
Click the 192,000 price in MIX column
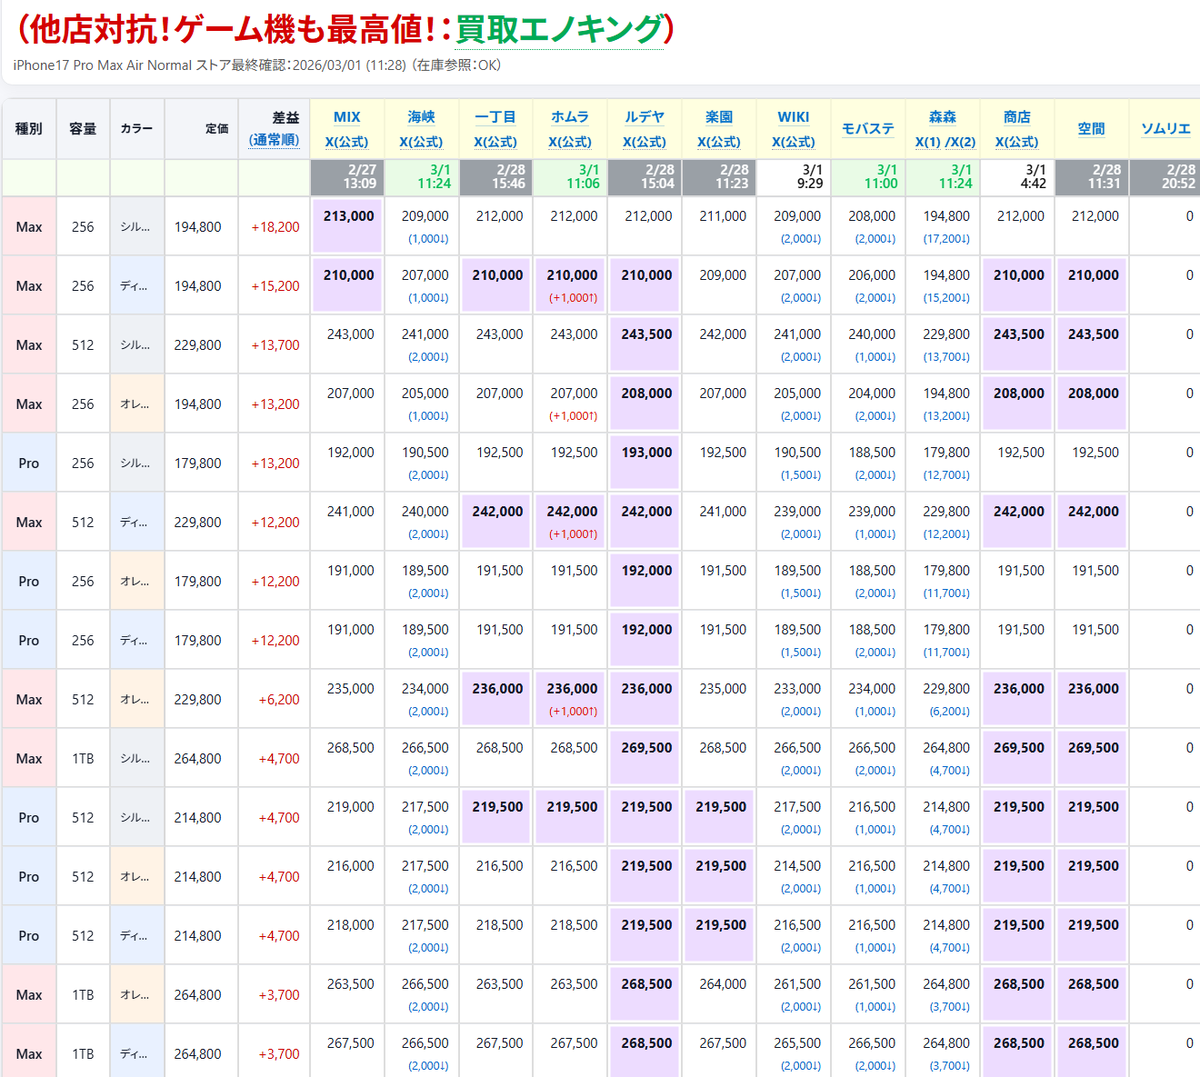point(351,452)
